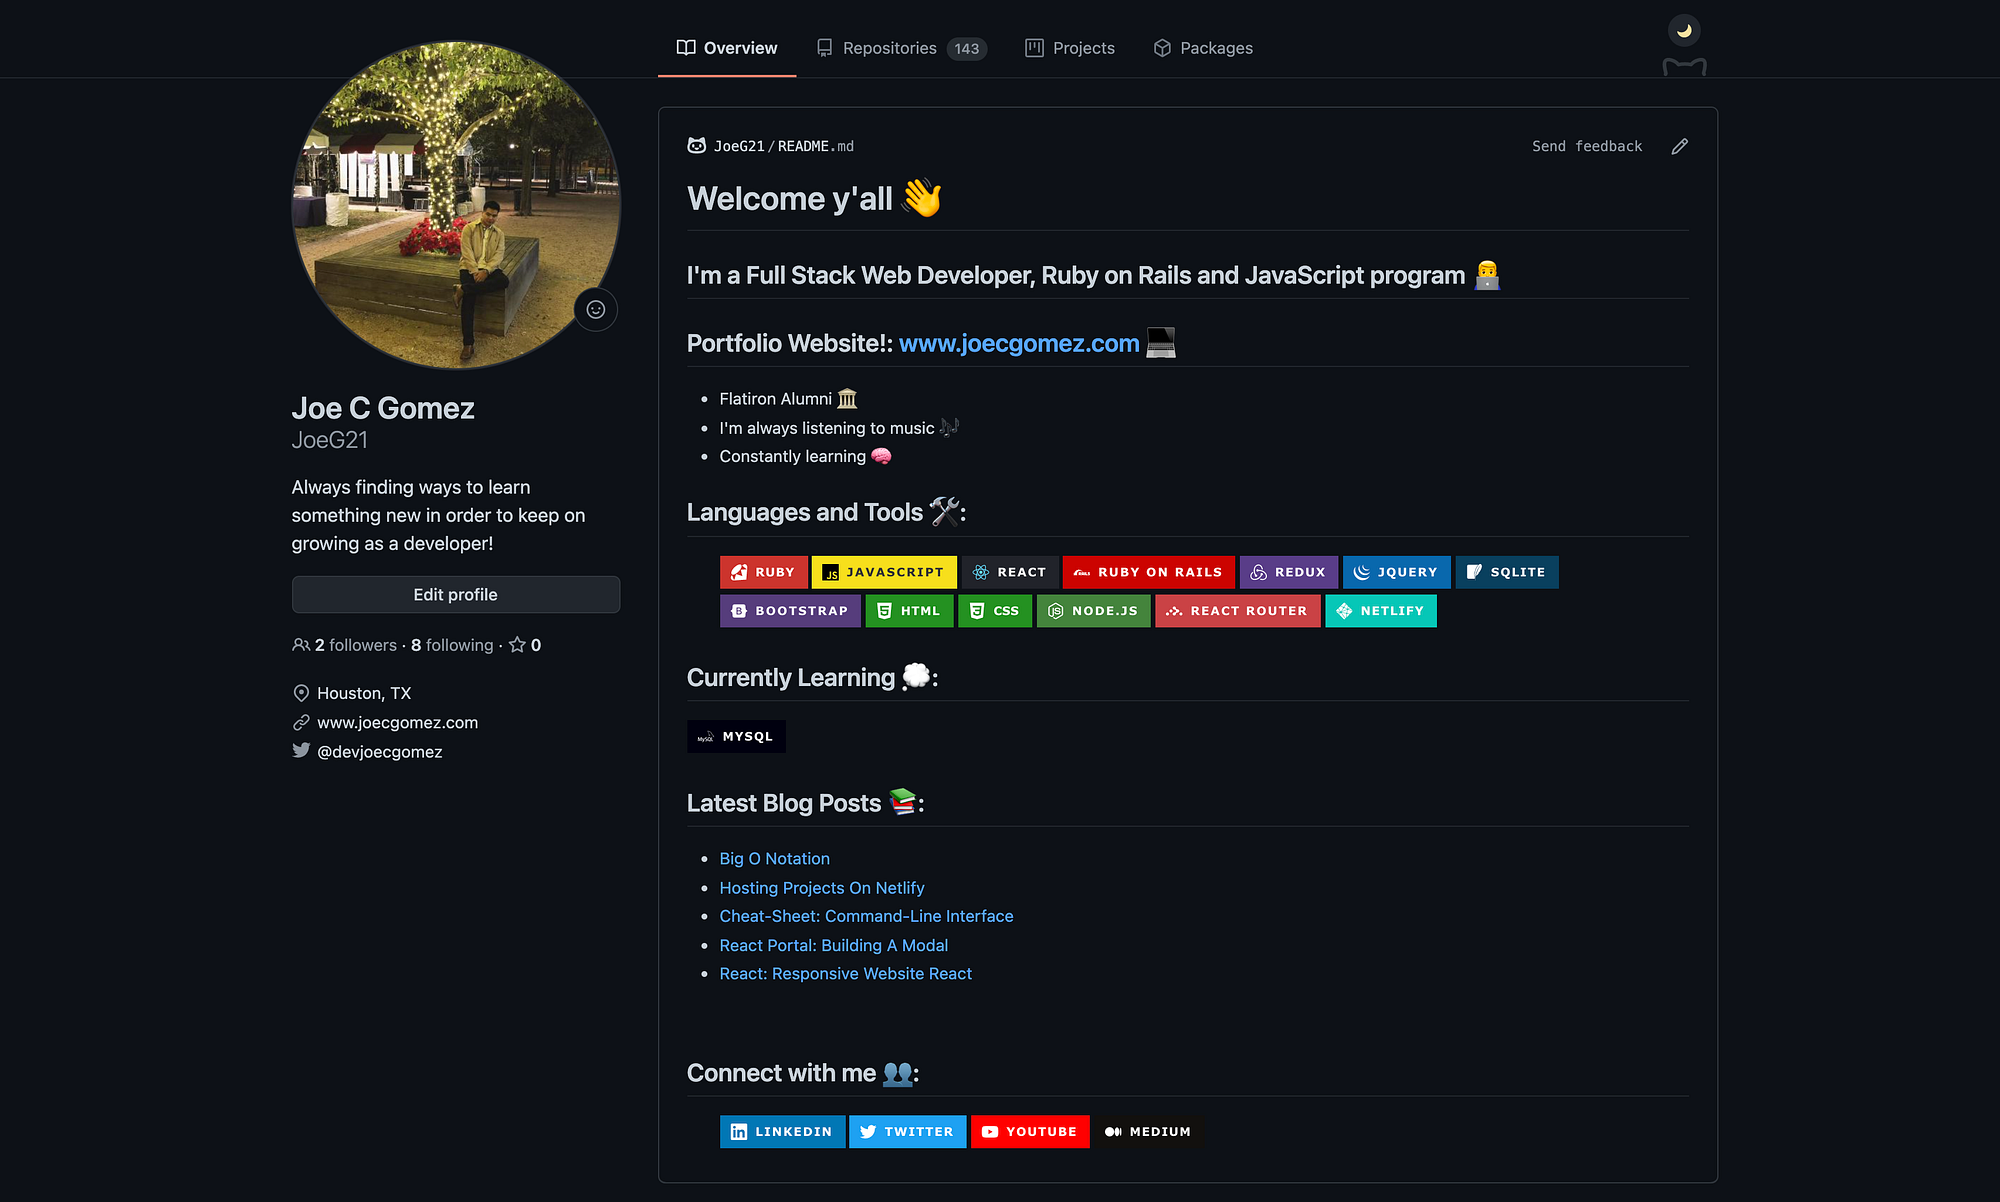Open the Big O Notation blog post
This screenshot has height=1202, width=2000.
774,858
